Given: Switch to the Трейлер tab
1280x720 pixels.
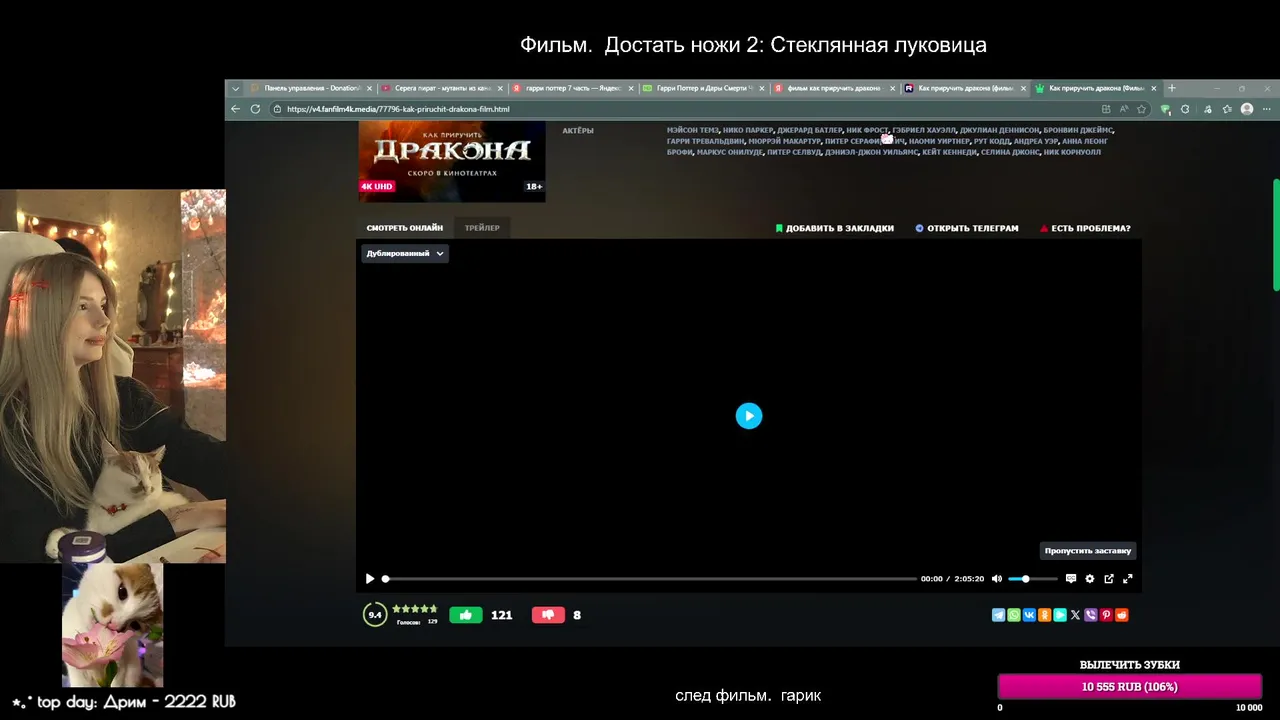Looking at the screenshot, I should 482,228.
